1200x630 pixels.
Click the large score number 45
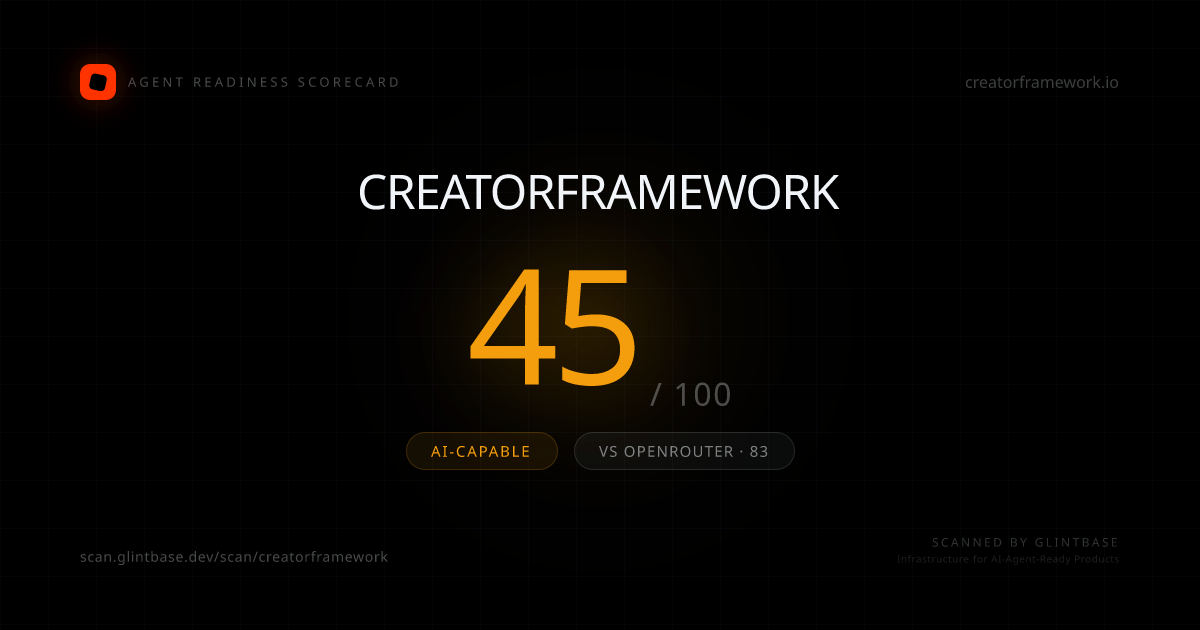(553, 328)
